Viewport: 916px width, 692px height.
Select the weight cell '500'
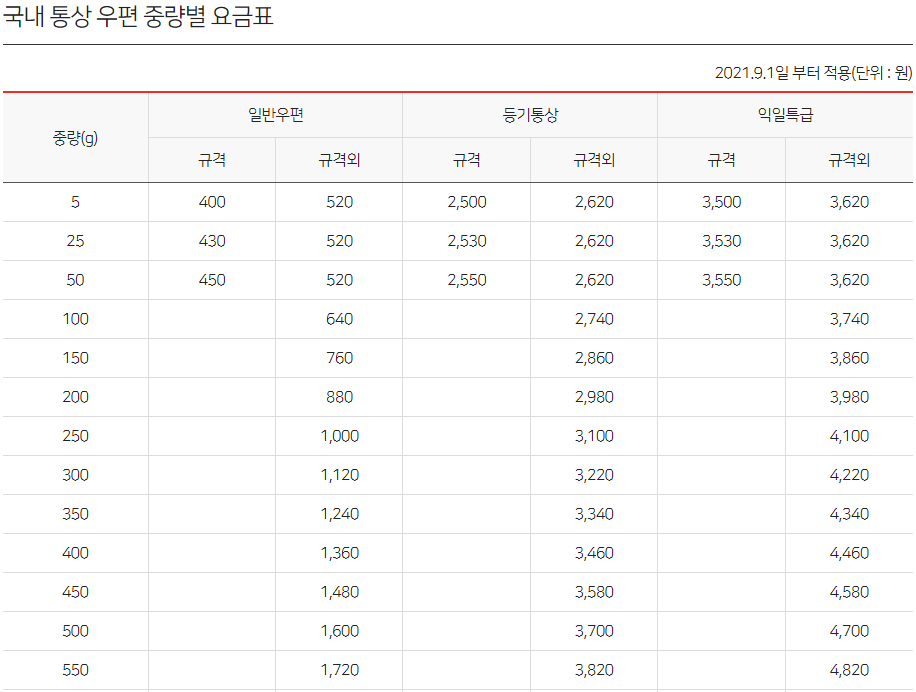[75, 631]
